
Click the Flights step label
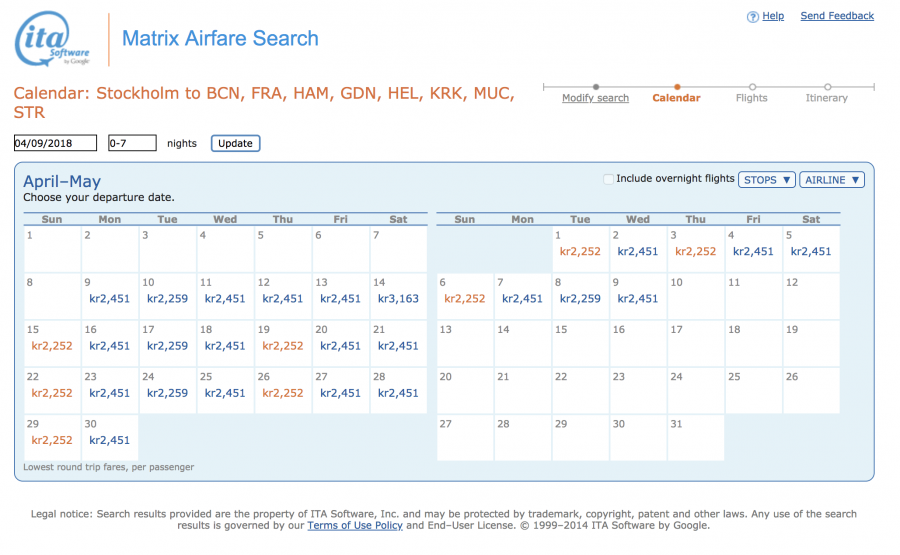coord(751,98)
